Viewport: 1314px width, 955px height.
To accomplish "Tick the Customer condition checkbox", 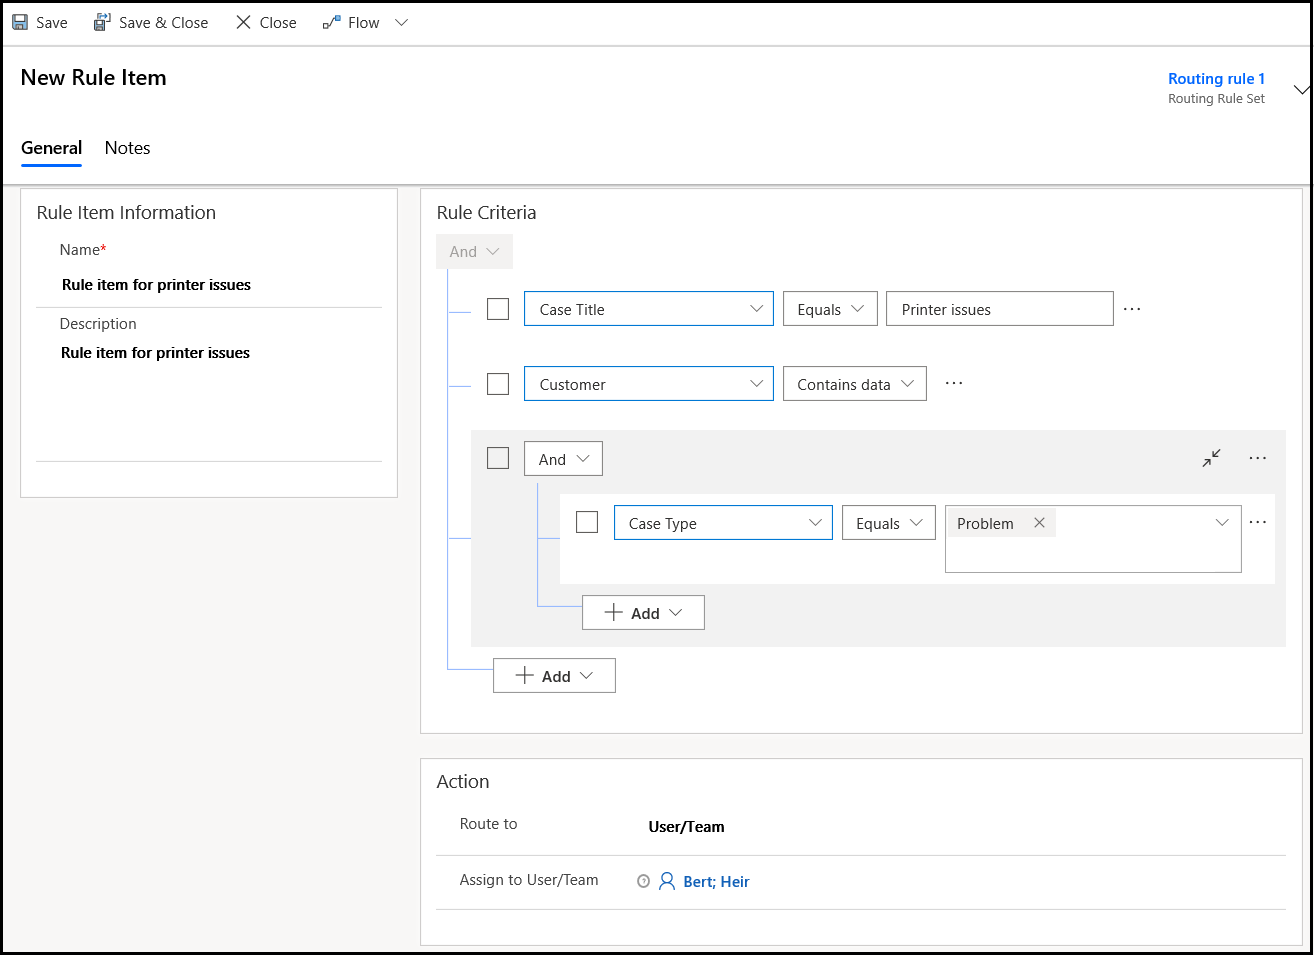I will coord(498,384).
